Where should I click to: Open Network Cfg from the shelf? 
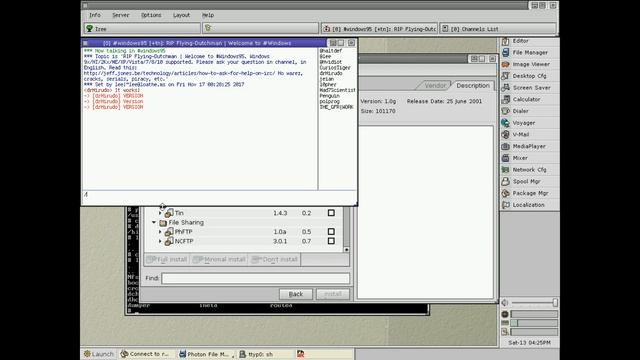pyautogui.click(x=529, y=170)
